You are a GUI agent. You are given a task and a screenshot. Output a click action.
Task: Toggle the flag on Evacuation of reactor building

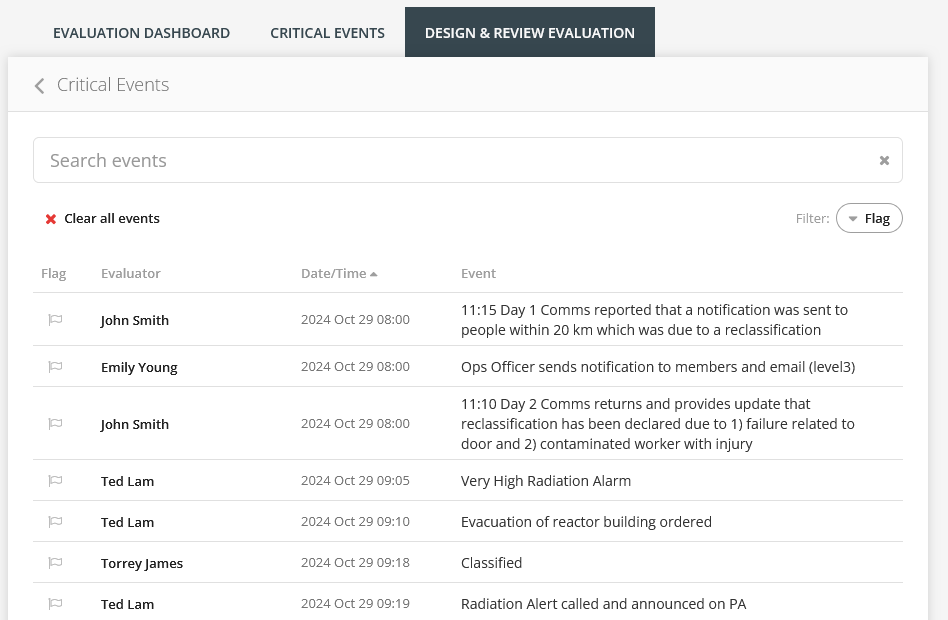[x=55, y=521]
